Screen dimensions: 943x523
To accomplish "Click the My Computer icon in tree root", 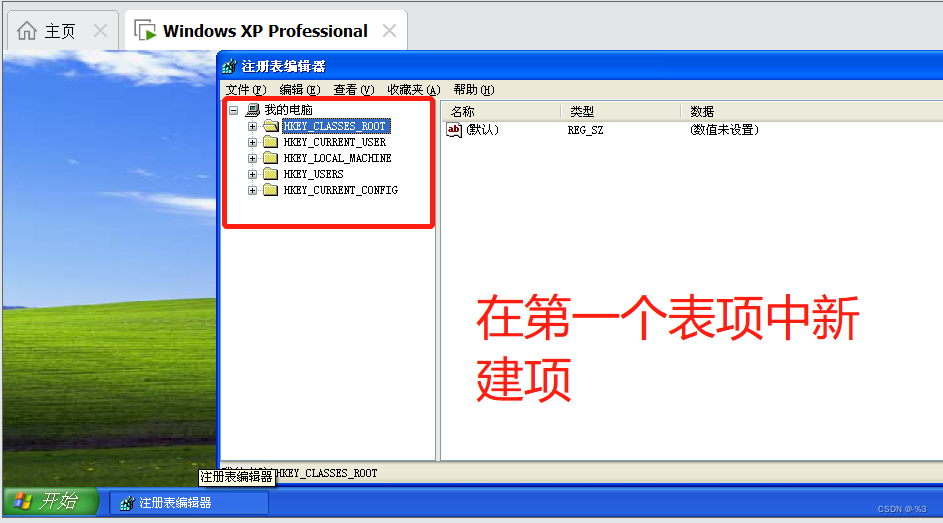I will tap(253, 110).
